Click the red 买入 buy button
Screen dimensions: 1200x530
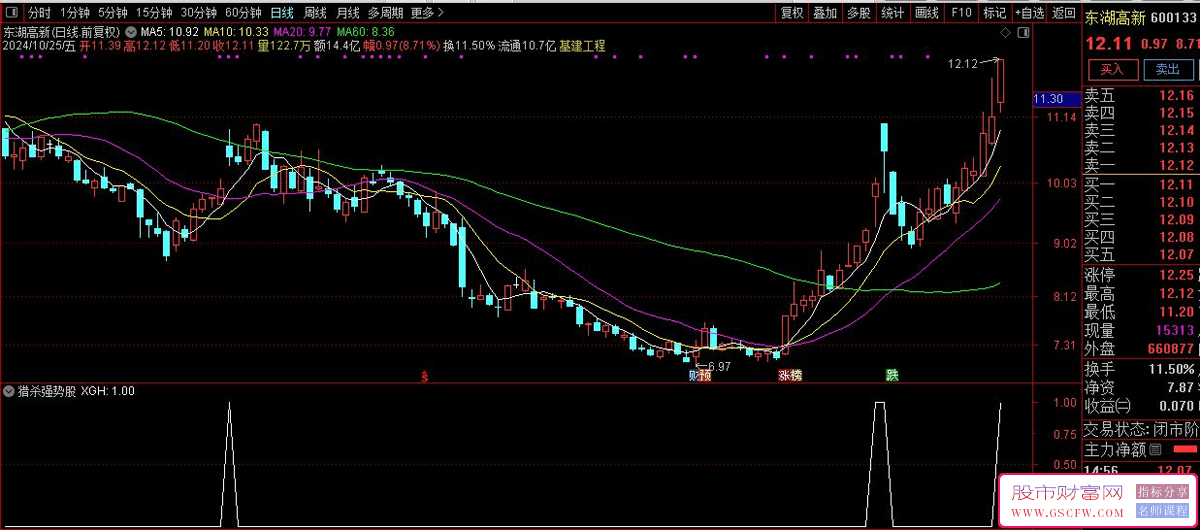tap(1112, 69)
